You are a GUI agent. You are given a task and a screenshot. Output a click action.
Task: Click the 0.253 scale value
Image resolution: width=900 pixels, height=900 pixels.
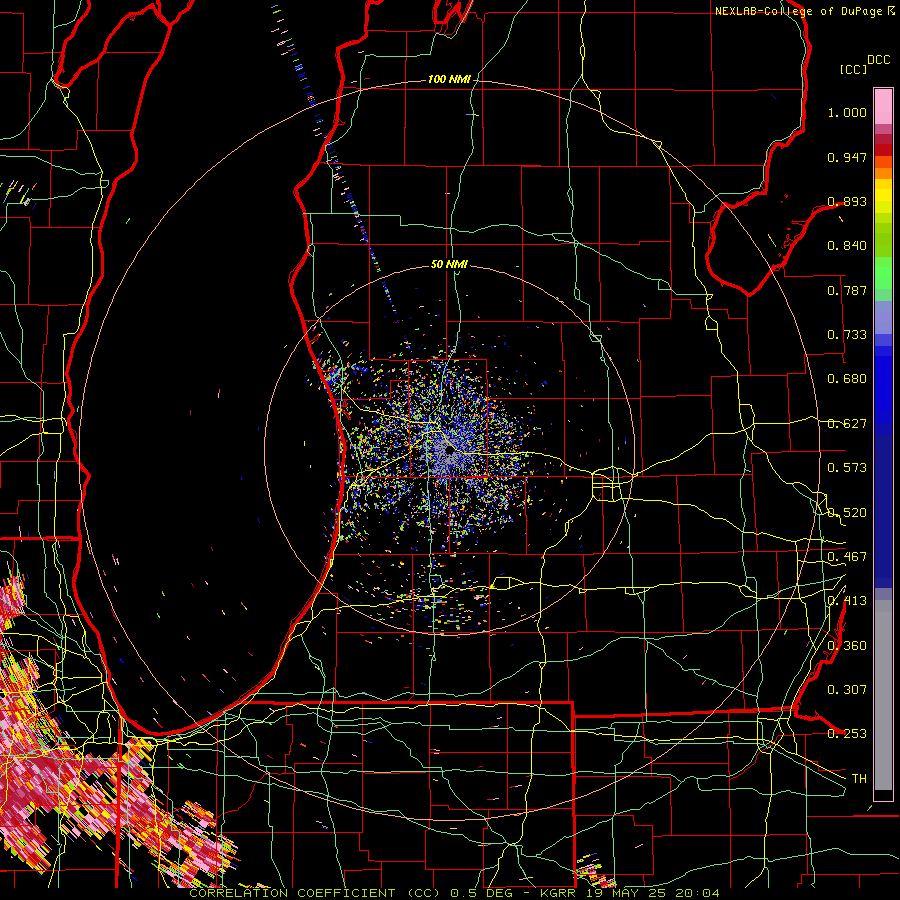[847, 734]
